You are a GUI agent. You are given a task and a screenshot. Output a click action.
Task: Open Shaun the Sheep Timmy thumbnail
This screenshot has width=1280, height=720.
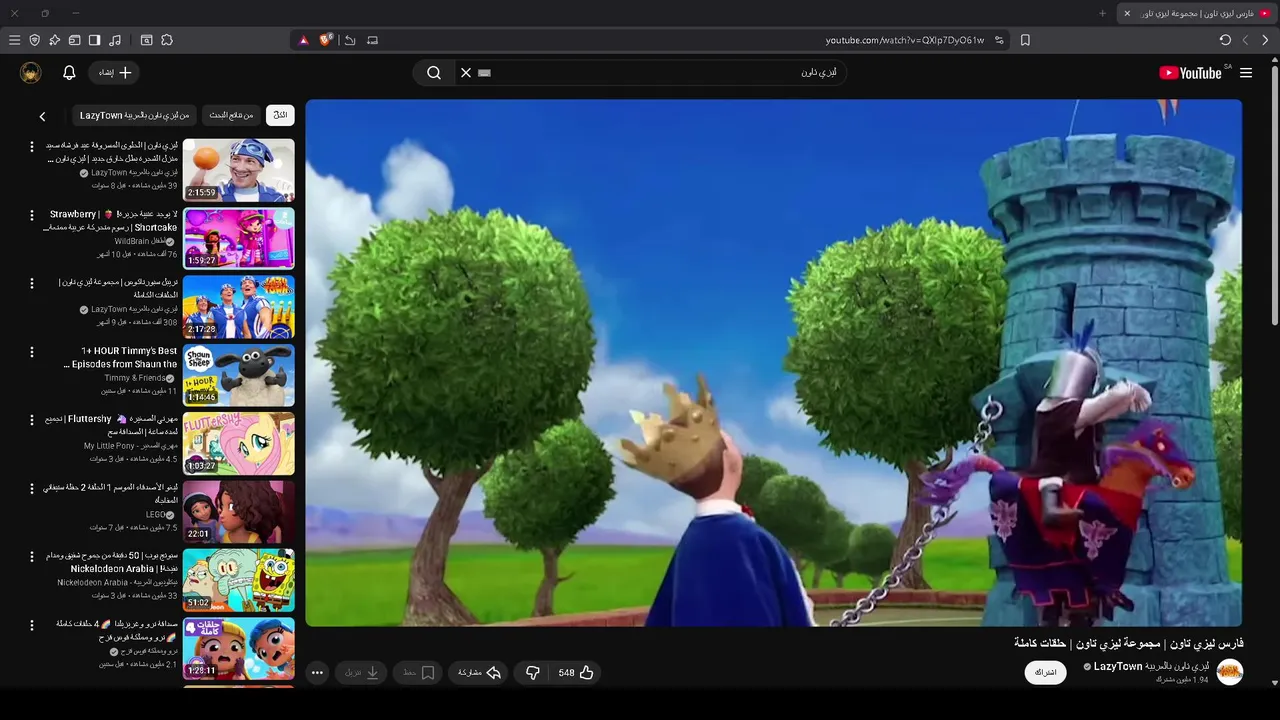pyautogui.click(x=239, y=375)
